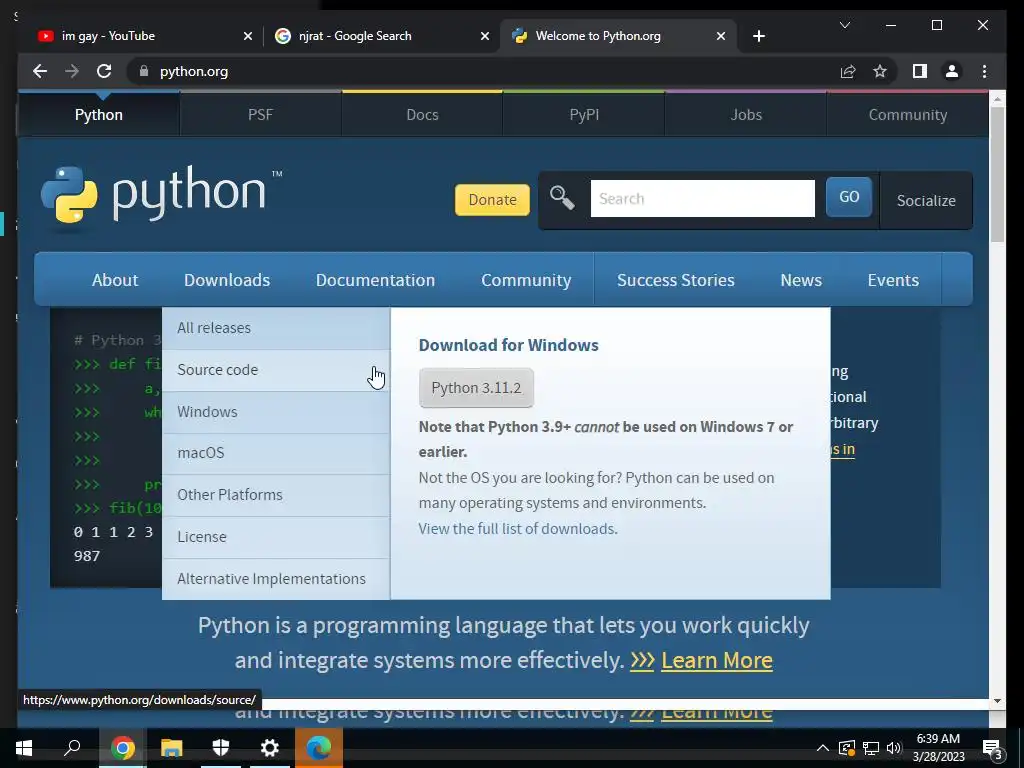Viewport: 1024px width, 768px height.
Task: Open the Success Stories menu
Action: [675, 280]
